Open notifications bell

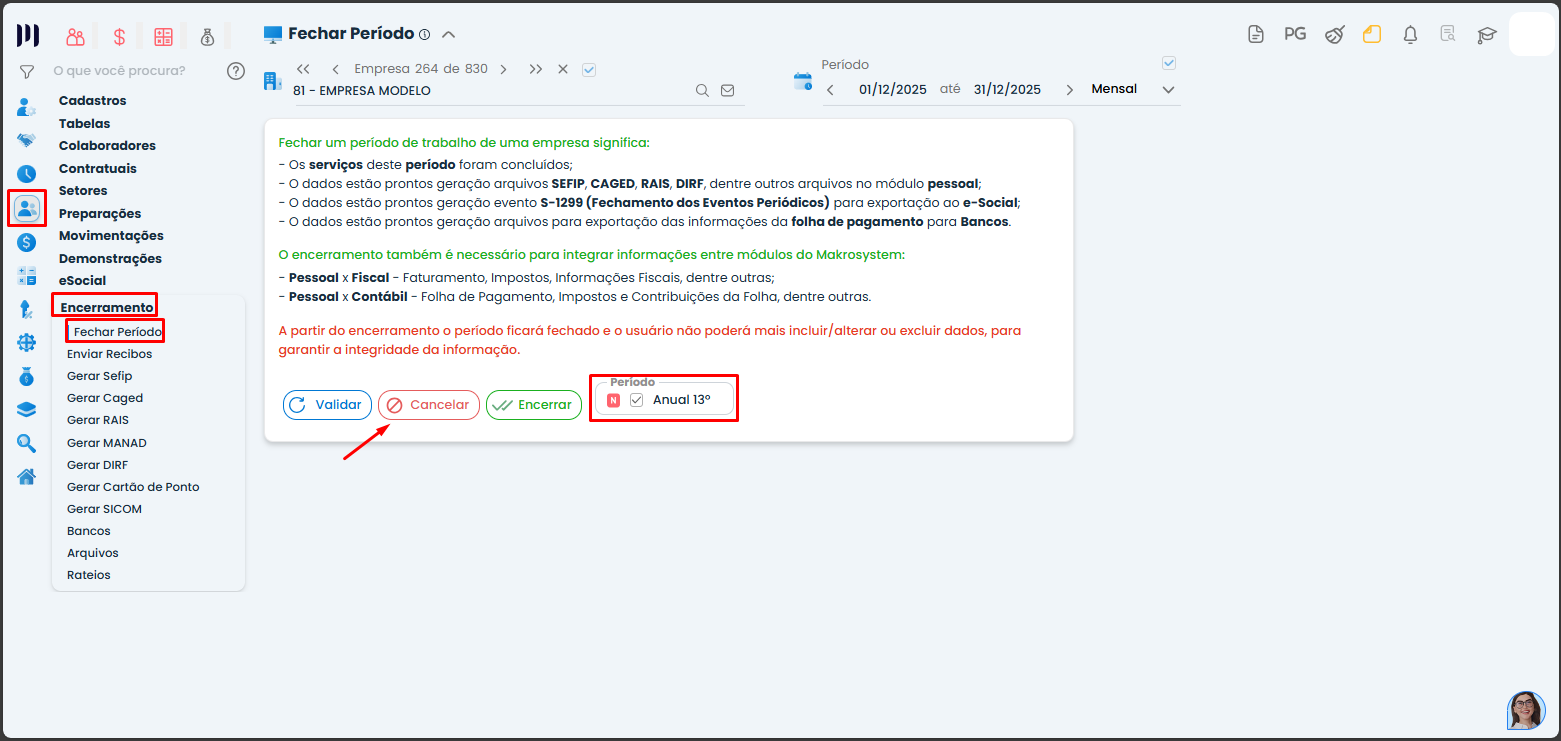1410,34
